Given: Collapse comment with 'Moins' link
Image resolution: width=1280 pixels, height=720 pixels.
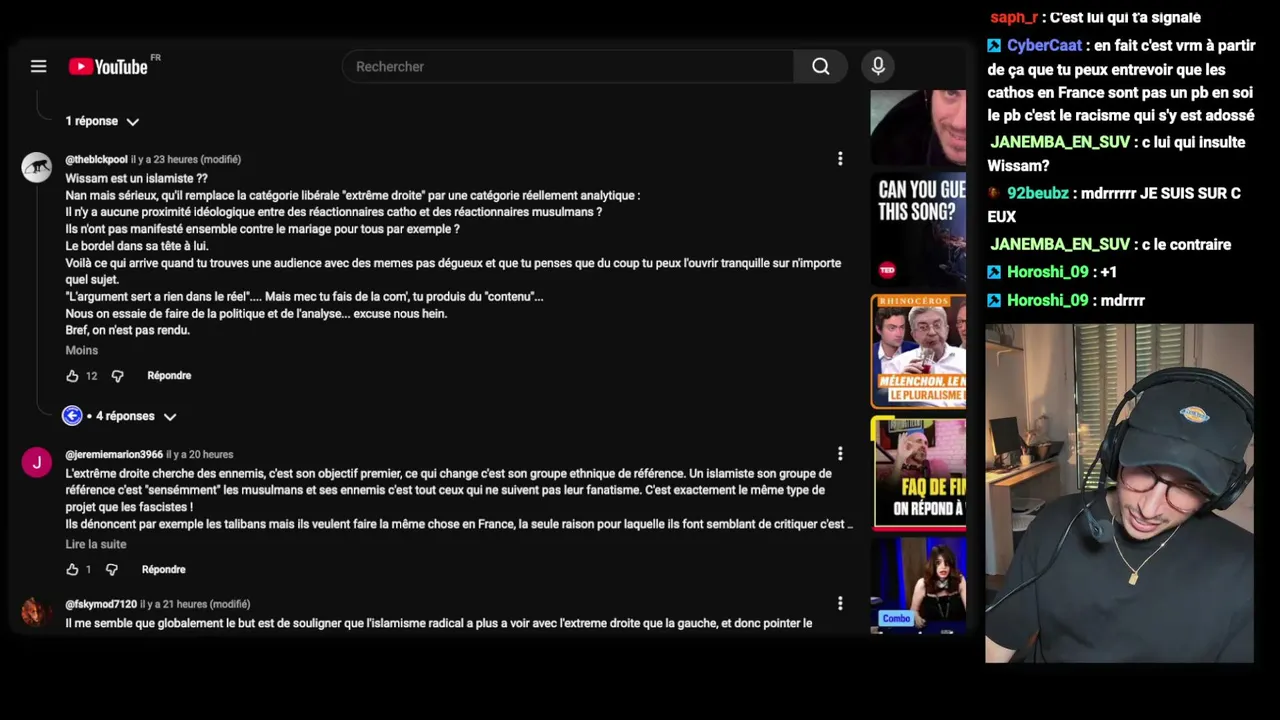Looking at the screenshot, I should click(x=82, y=350).
